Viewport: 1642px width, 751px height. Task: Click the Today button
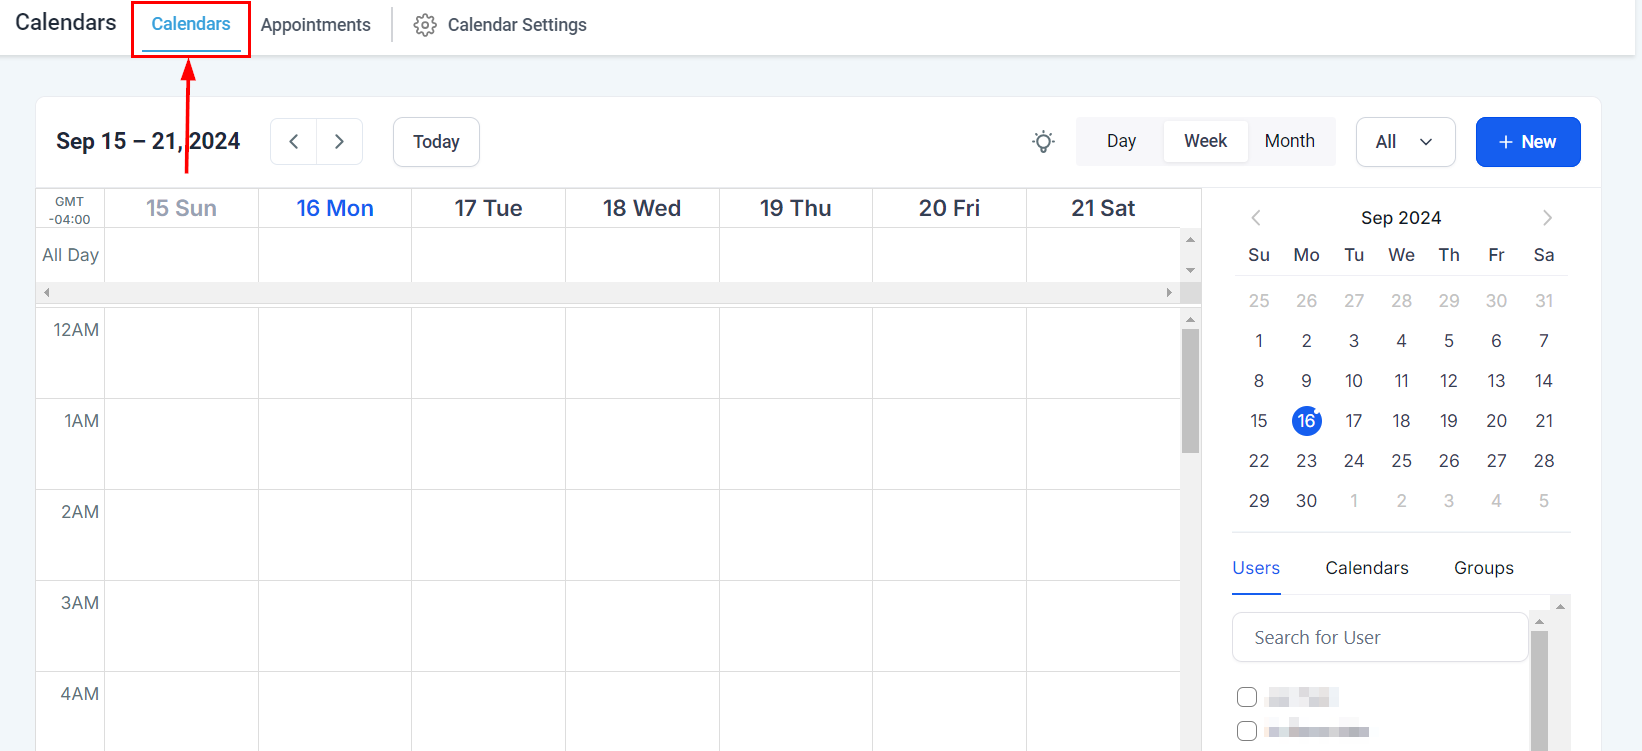[x=436, y=142]
